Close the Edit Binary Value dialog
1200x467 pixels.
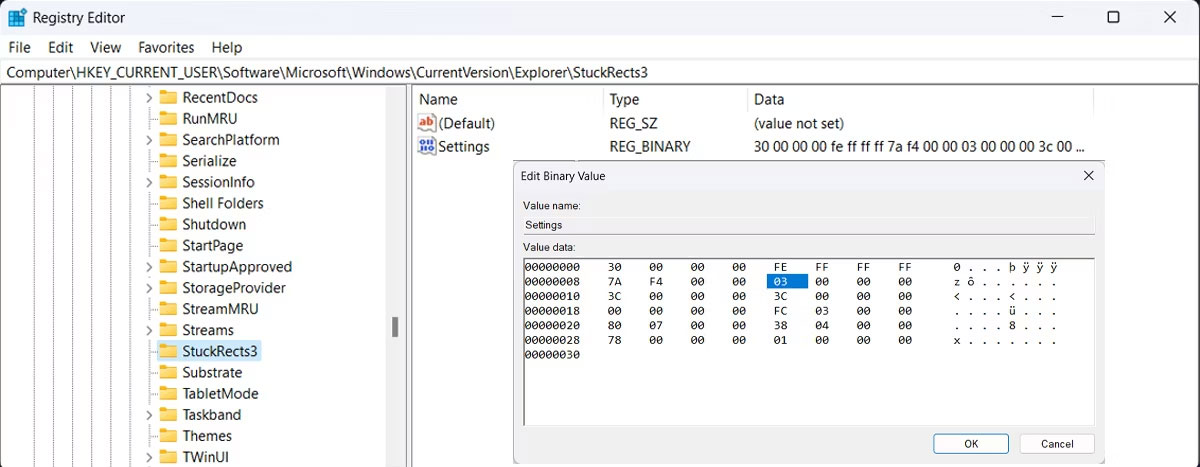(x=1088, y=176)
